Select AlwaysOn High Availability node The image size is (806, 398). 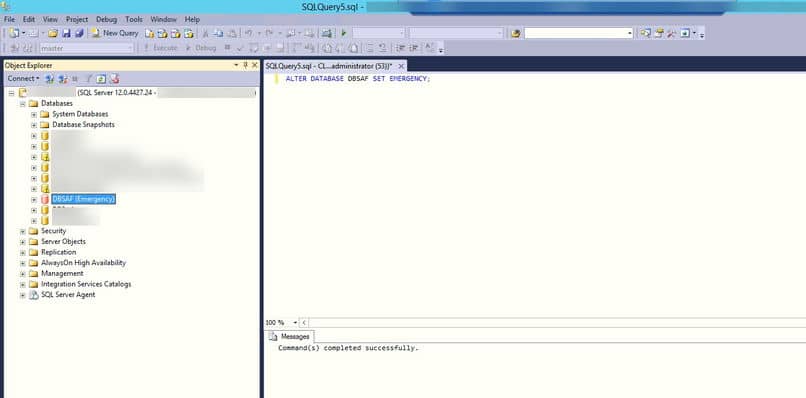(83, 263)
